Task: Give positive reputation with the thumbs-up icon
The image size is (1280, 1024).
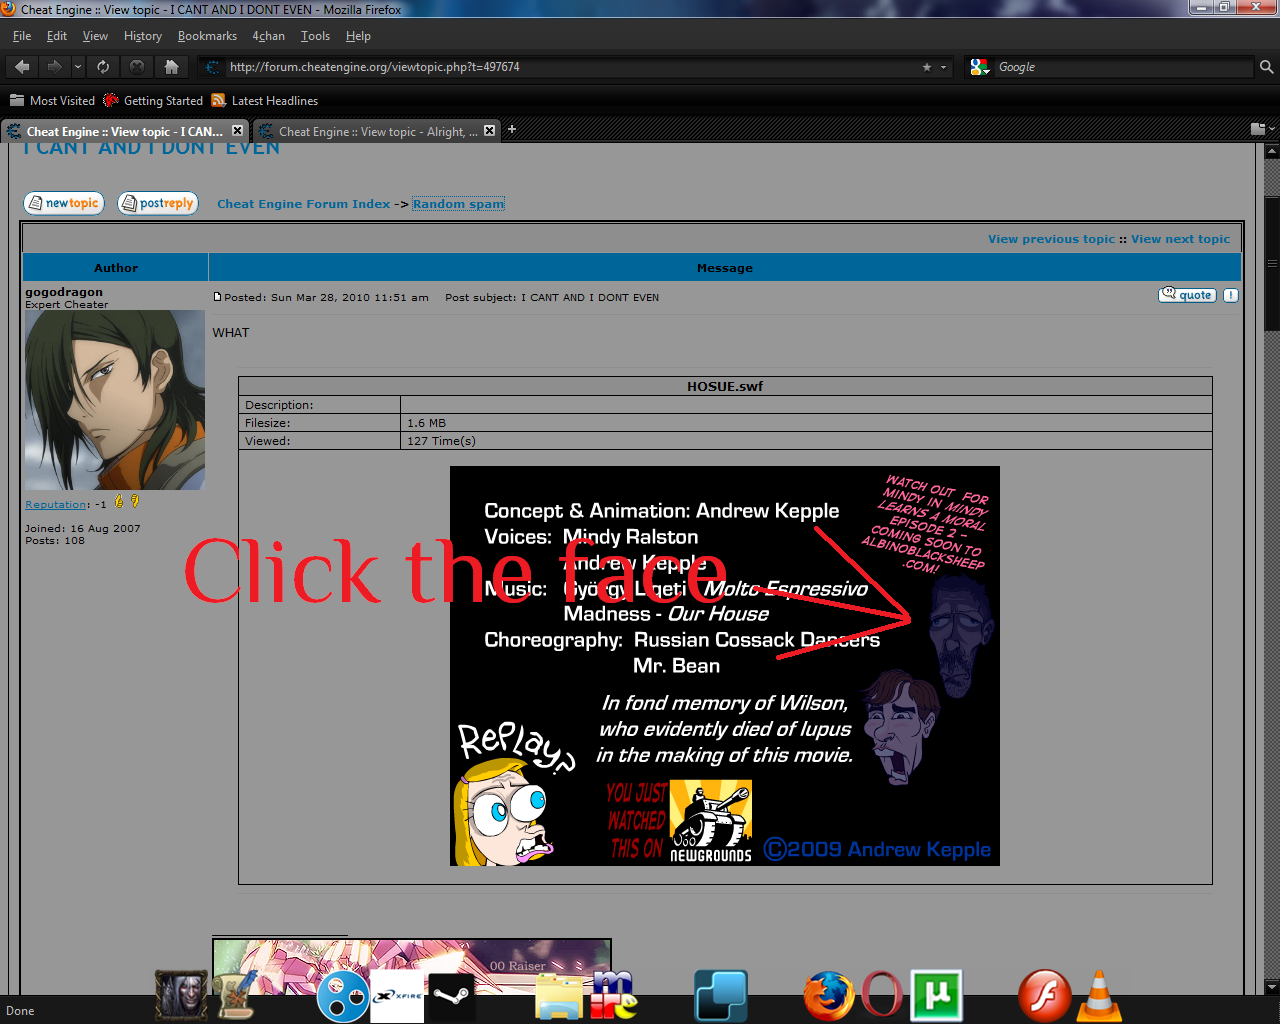Action: coord(119,501)
